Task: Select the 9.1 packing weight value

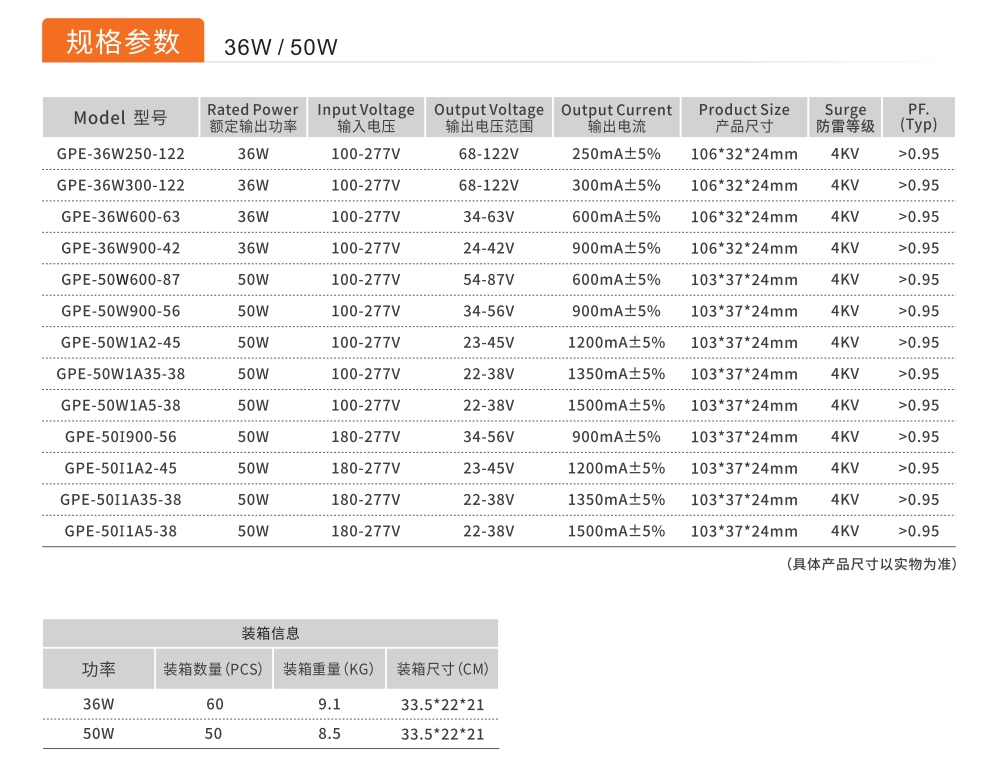Action: click(x=329, y=704)
